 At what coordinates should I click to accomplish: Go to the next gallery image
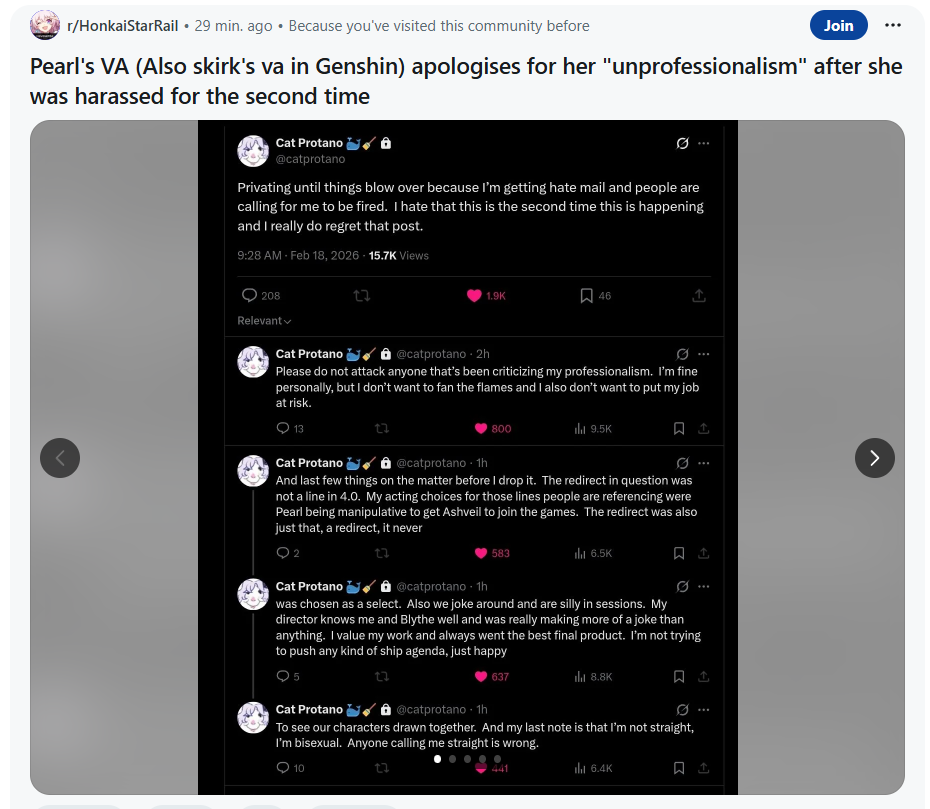(x=874, y=458)
